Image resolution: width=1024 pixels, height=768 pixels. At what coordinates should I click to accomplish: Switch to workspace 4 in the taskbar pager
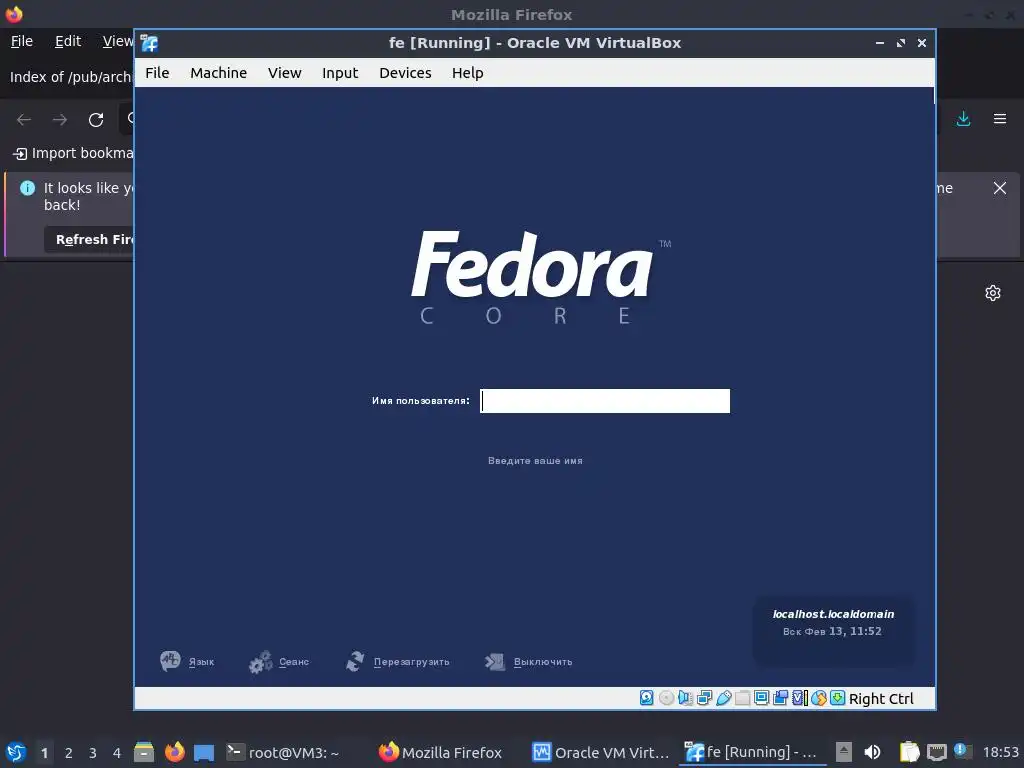click(x=117, y=753)
